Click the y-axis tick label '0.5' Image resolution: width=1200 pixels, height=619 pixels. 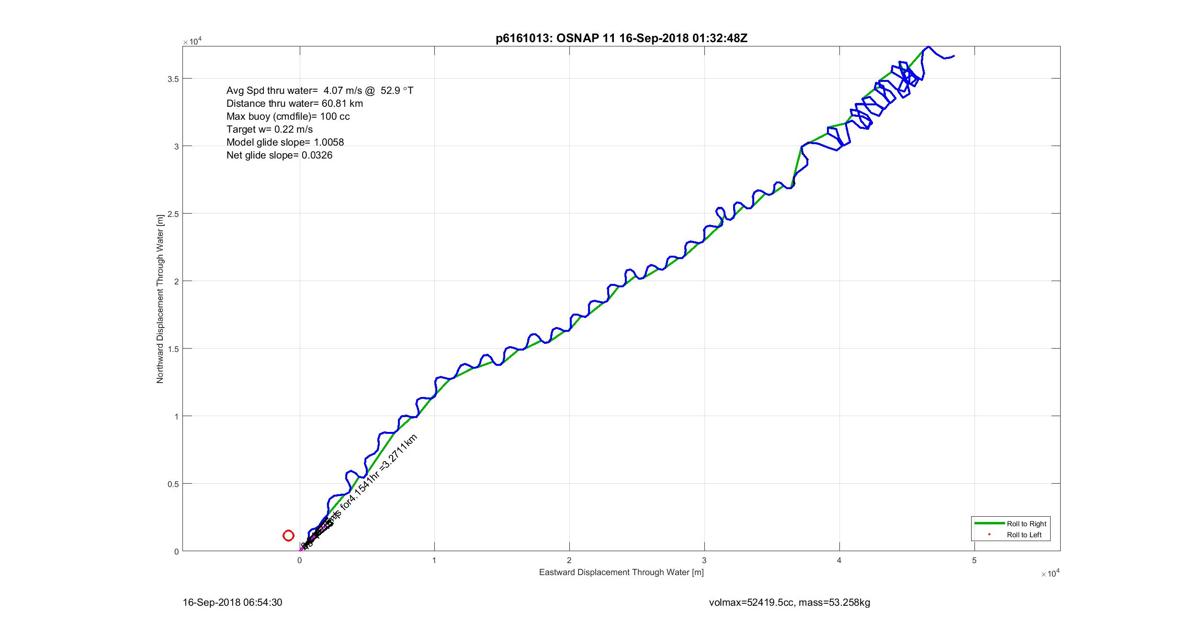pos(172,484)
